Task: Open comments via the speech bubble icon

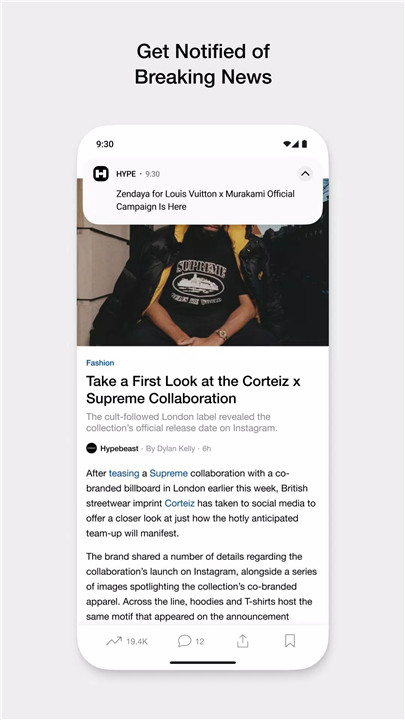Action: click(x=184, y=641)
